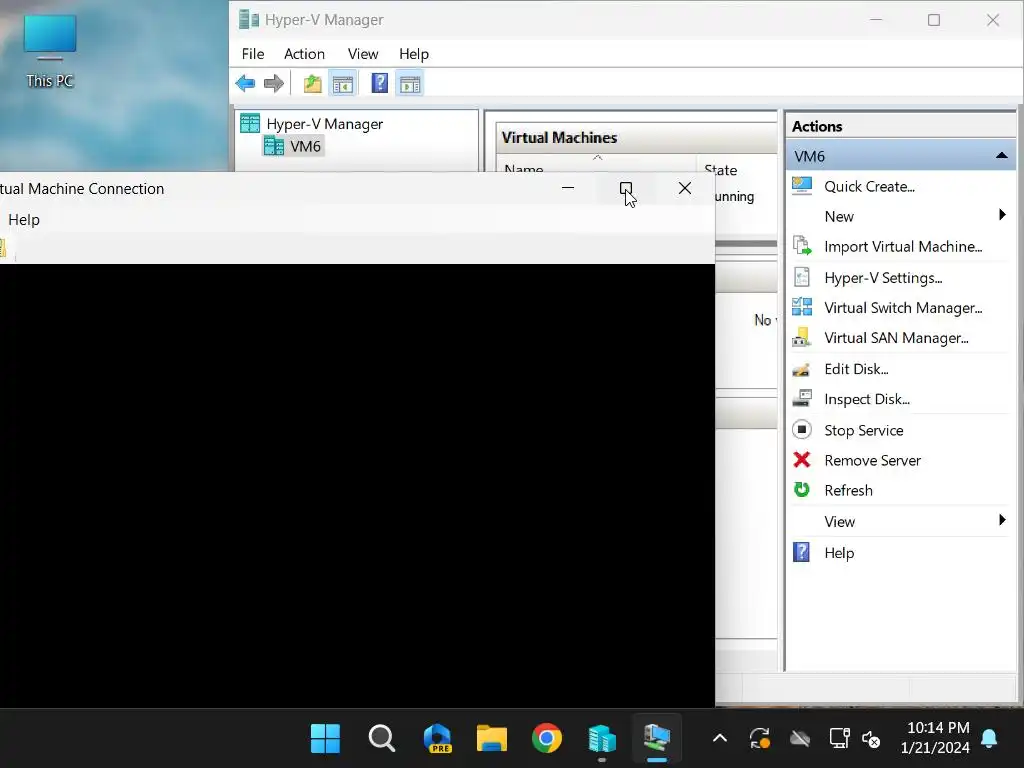
Task: Open Hyper-V Settings... action
Action: 883,278
